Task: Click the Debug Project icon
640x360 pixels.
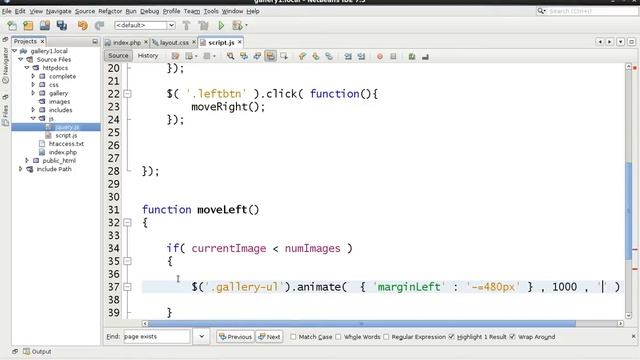Action: [237, 25]
